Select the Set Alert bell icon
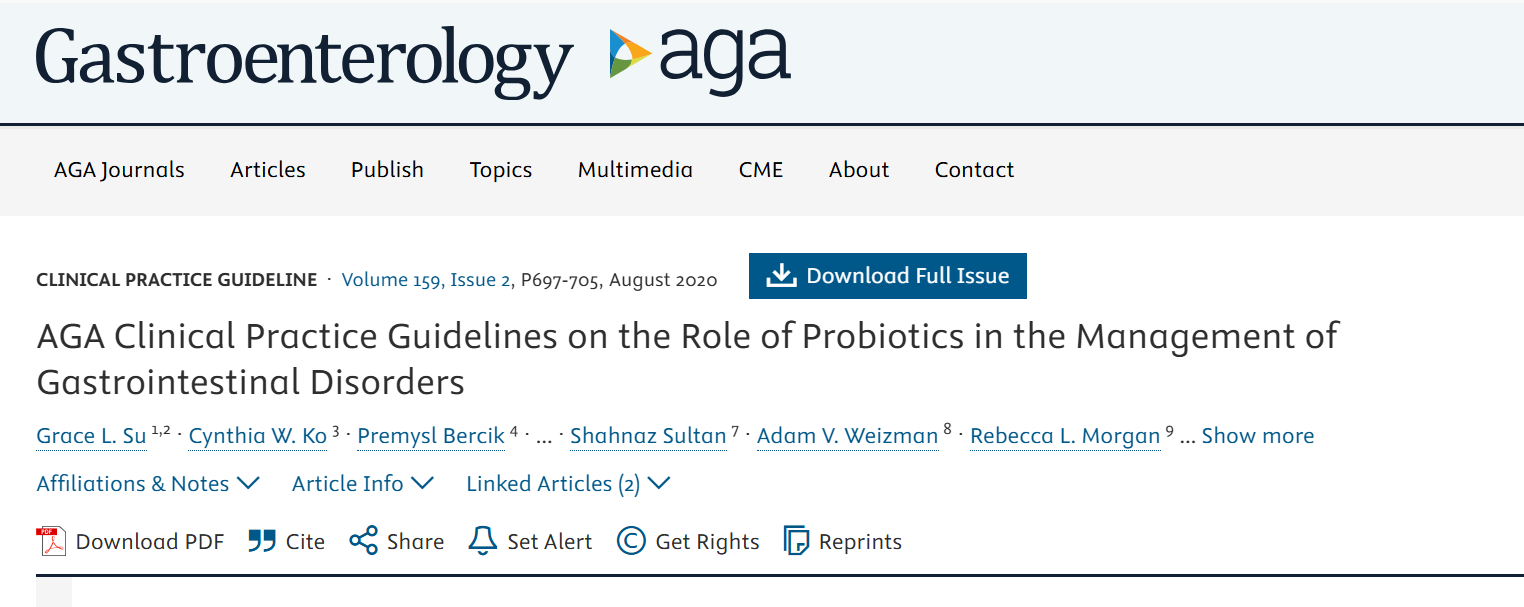 [x=482, y=541]
